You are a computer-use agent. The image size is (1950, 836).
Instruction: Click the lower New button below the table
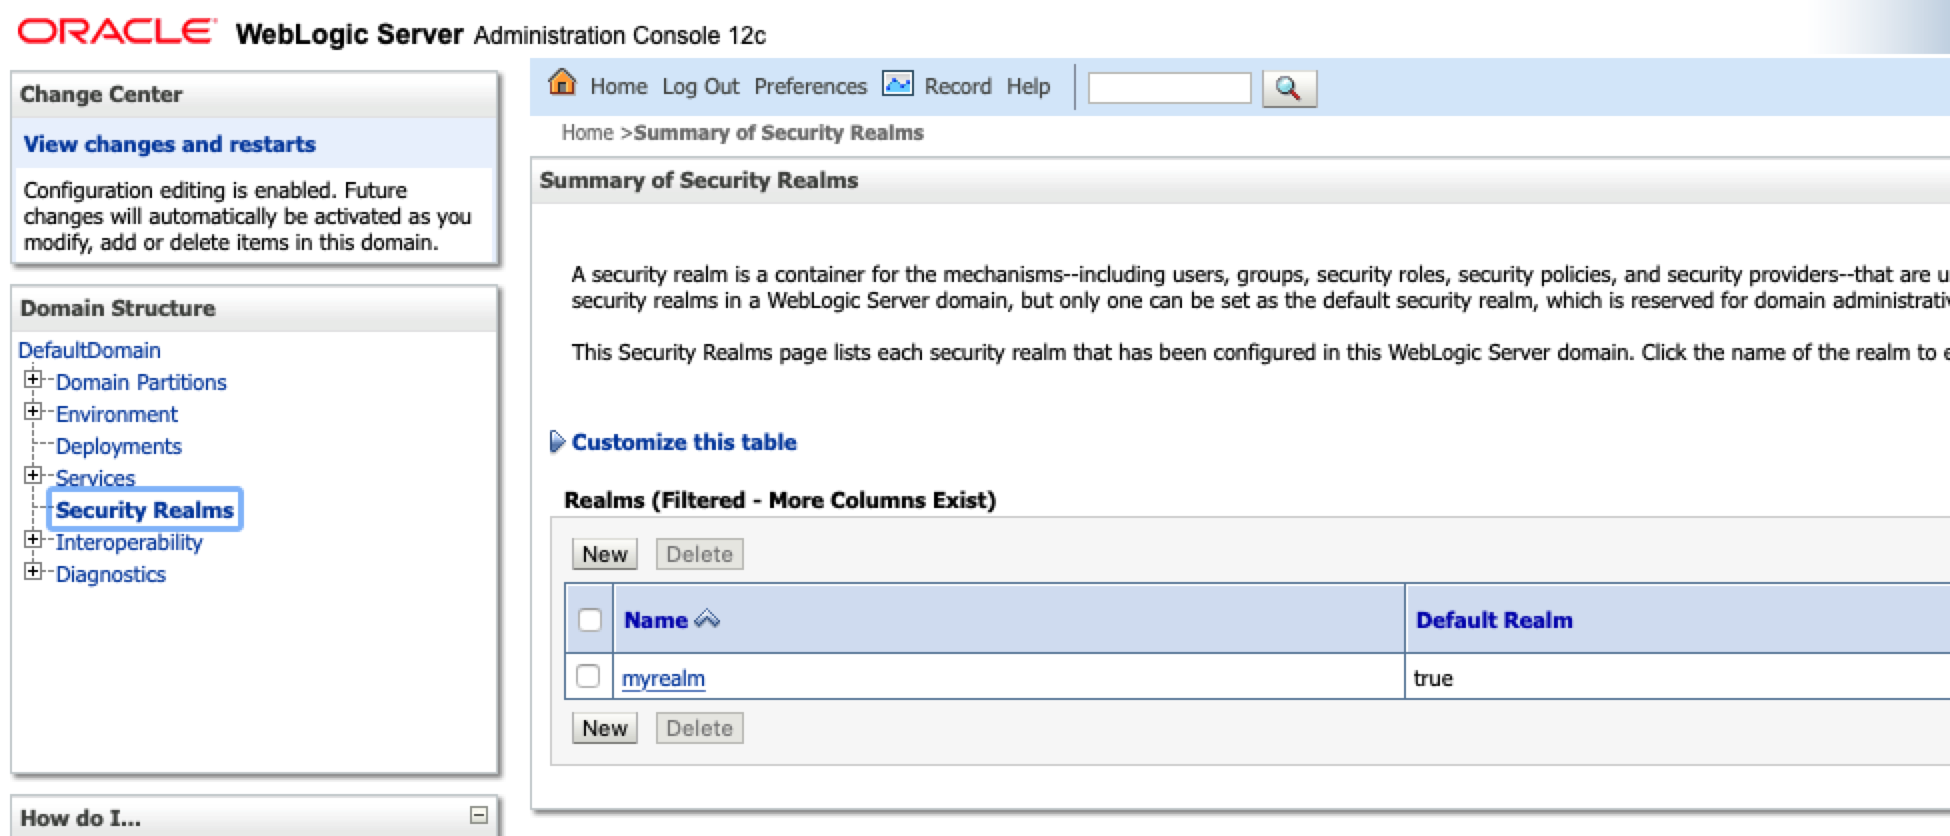tap(605, 728)
